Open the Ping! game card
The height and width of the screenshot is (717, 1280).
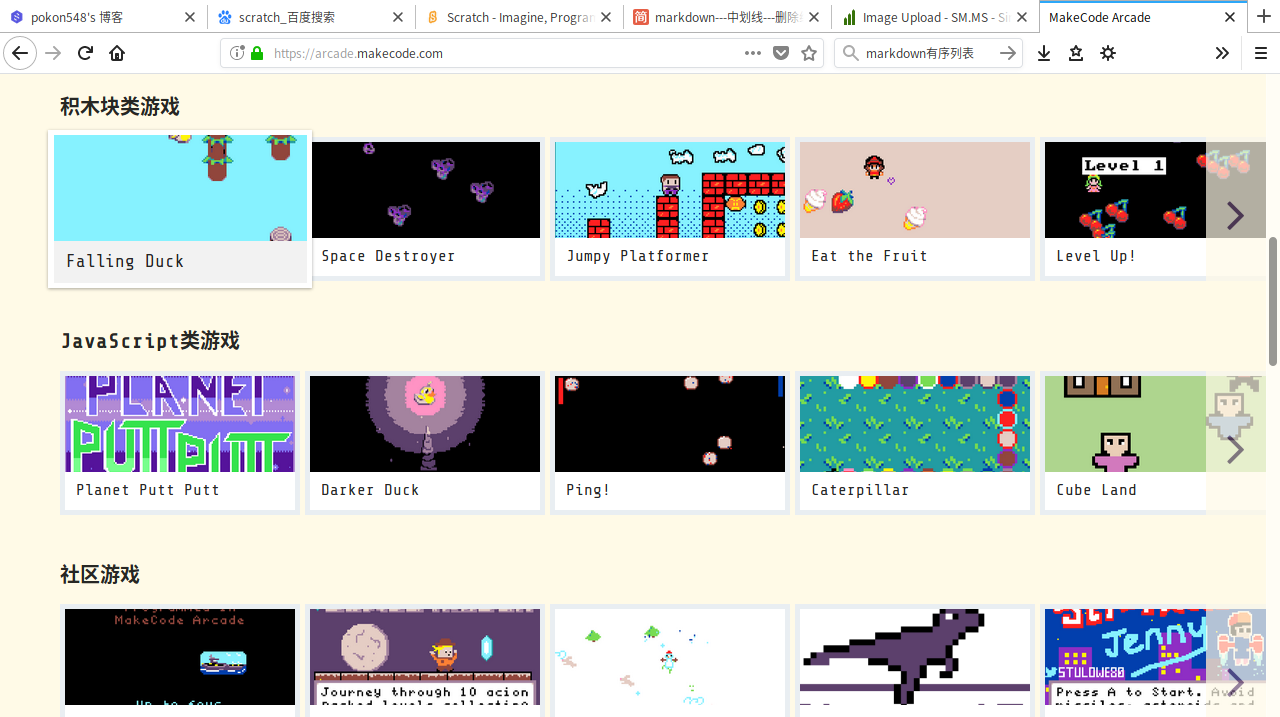(x=670, y=443)
